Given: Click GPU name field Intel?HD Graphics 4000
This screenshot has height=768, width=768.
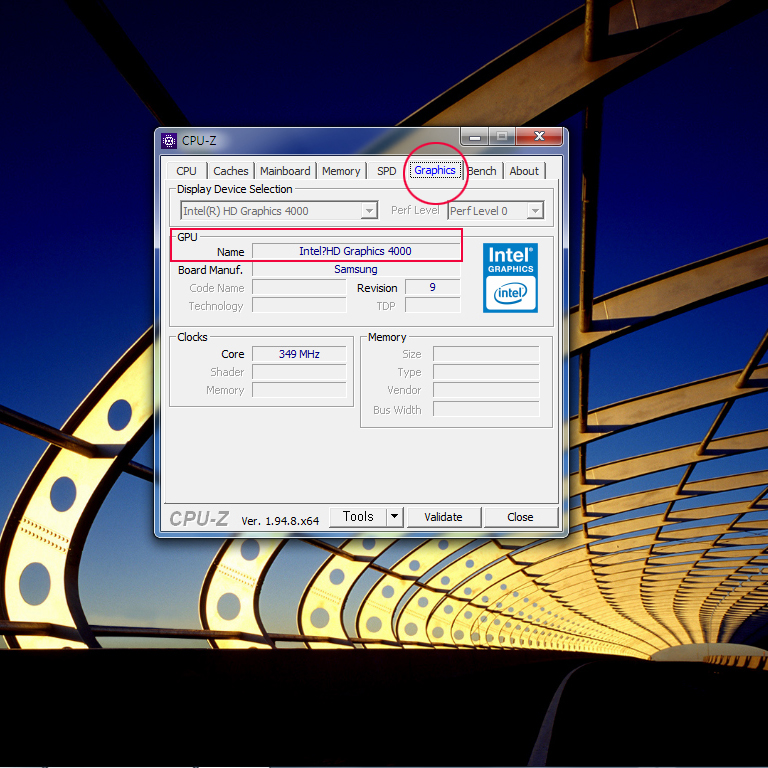Looking at the screenshot, I should point(356,251).
